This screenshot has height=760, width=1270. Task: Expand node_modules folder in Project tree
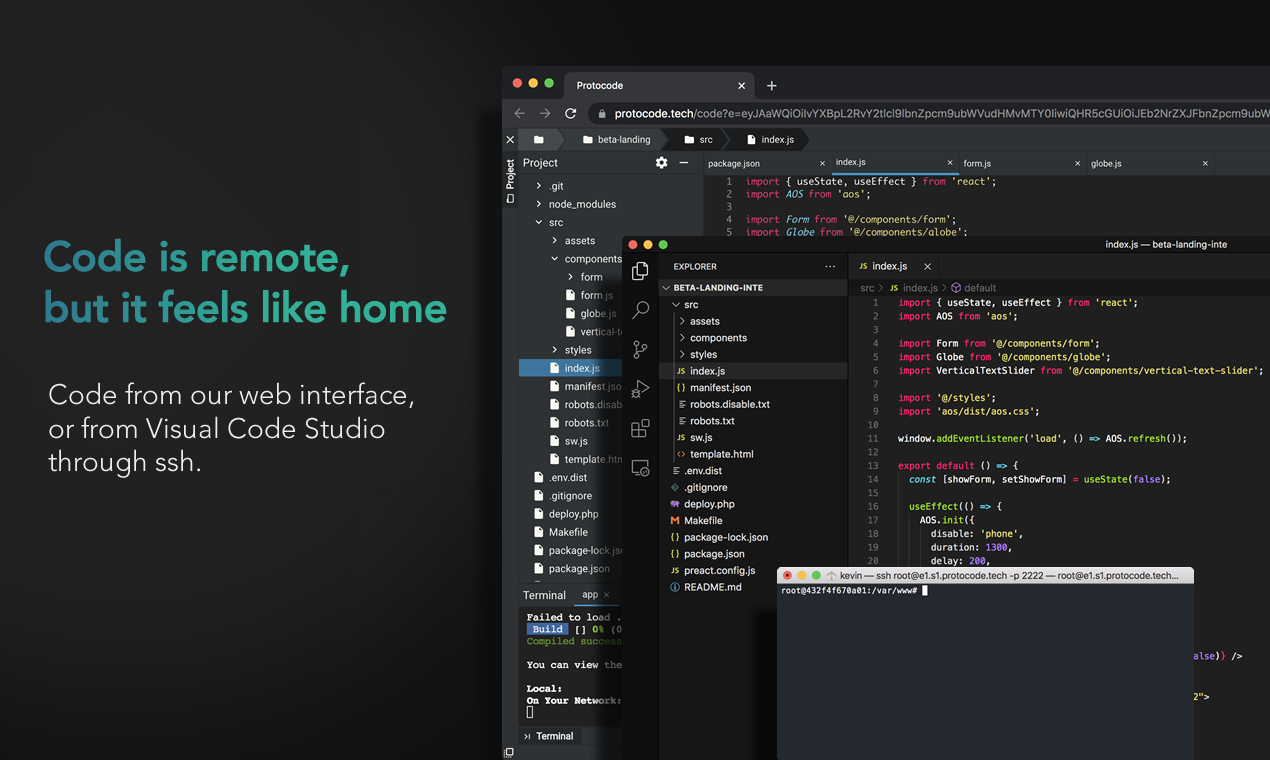coord(539,204)
